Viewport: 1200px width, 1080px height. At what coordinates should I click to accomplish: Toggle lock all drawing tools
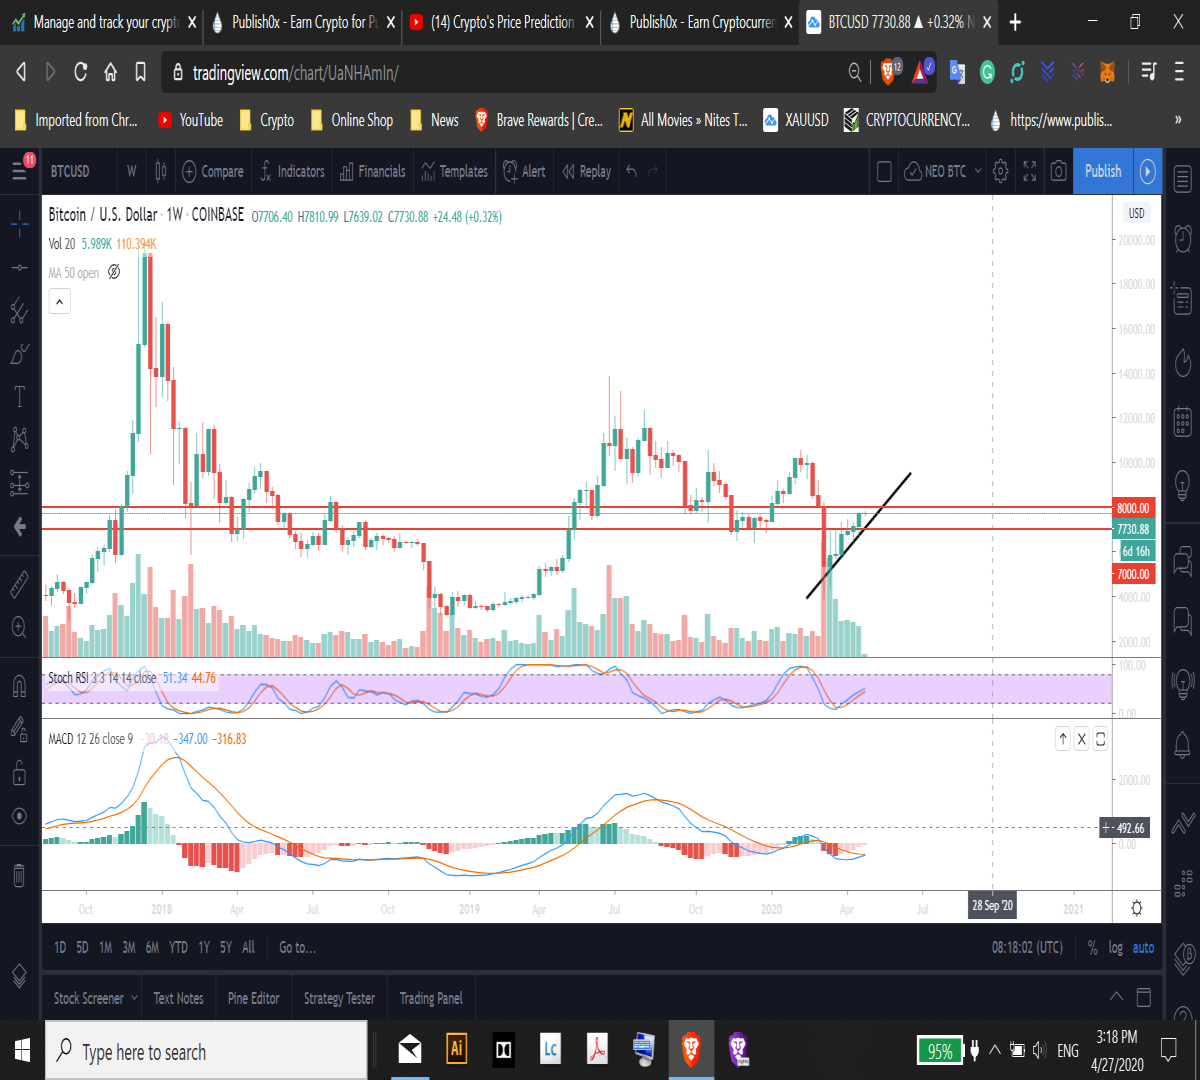click(x=19, y=773)
